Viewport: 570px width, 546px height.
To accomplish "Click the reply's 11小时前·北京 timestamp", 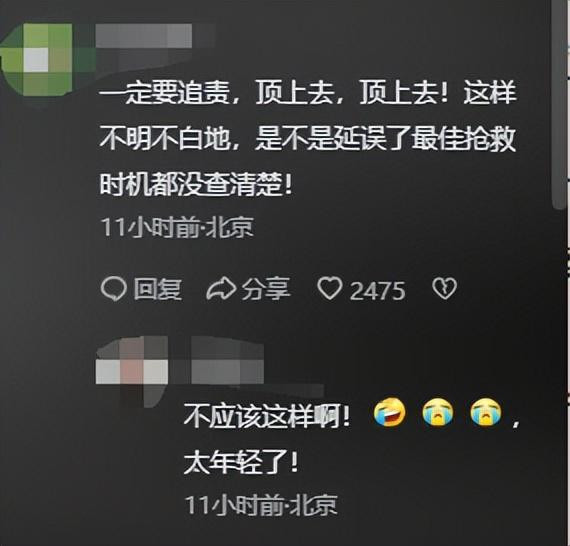I will point(261,506).
